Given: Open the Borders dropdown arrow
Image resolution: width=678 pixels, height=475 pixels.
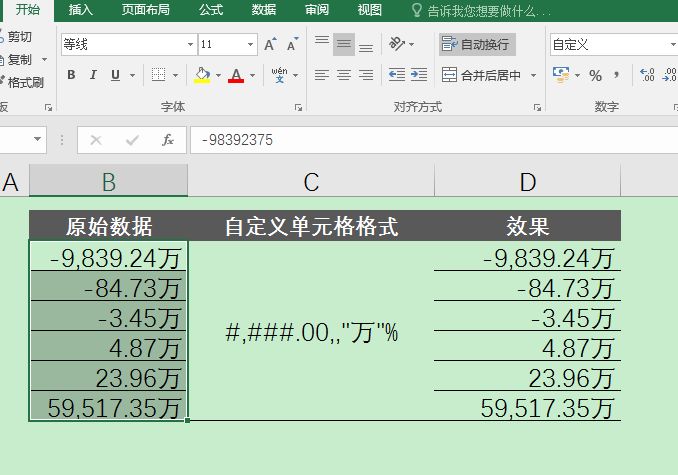Looking at the screenshot, I should tap(175, 76).
